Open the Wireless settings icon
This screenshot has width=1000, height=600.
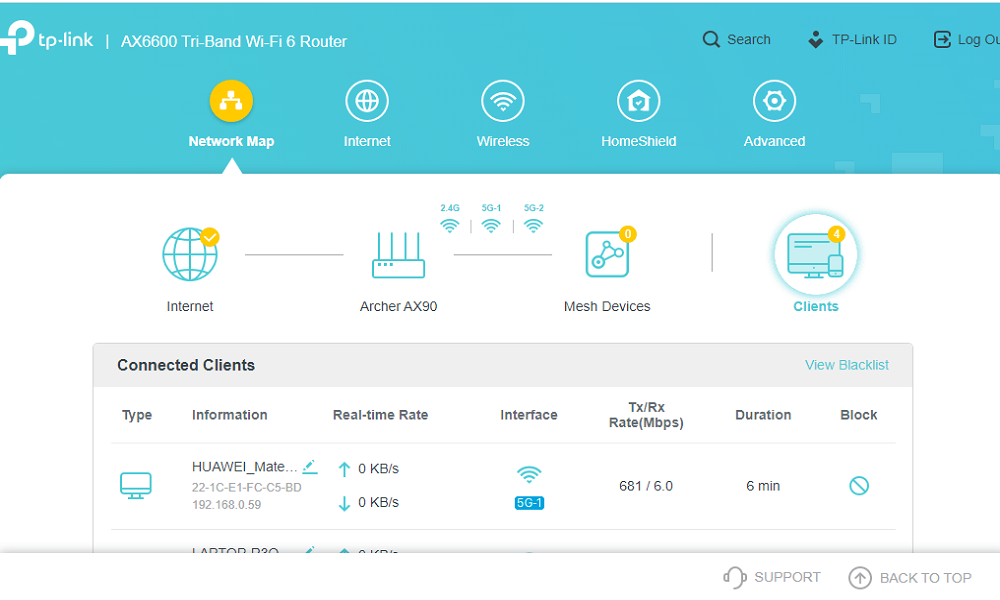[x=503, y=101]
